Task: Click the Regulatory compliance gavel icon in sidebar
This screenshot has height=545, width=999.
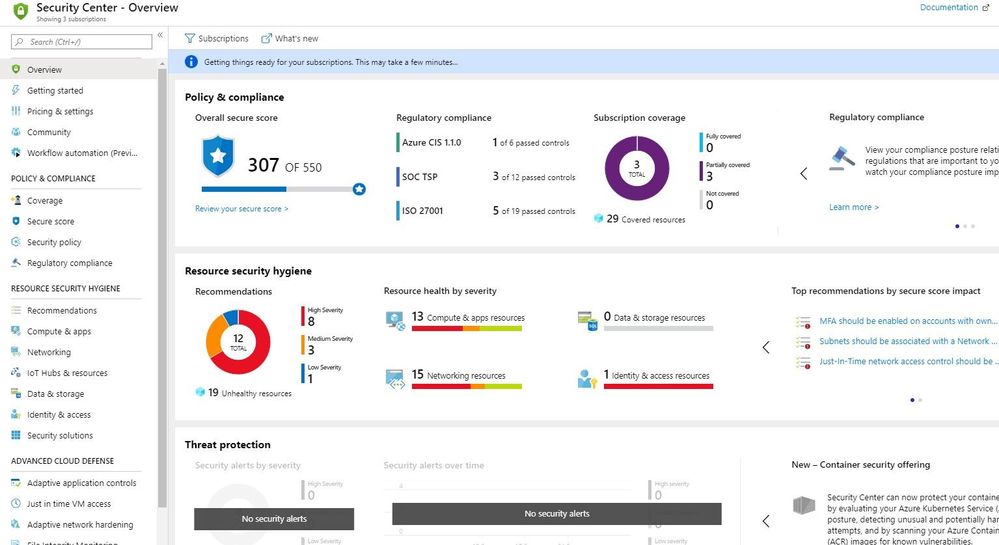Action: click(16, 263)
